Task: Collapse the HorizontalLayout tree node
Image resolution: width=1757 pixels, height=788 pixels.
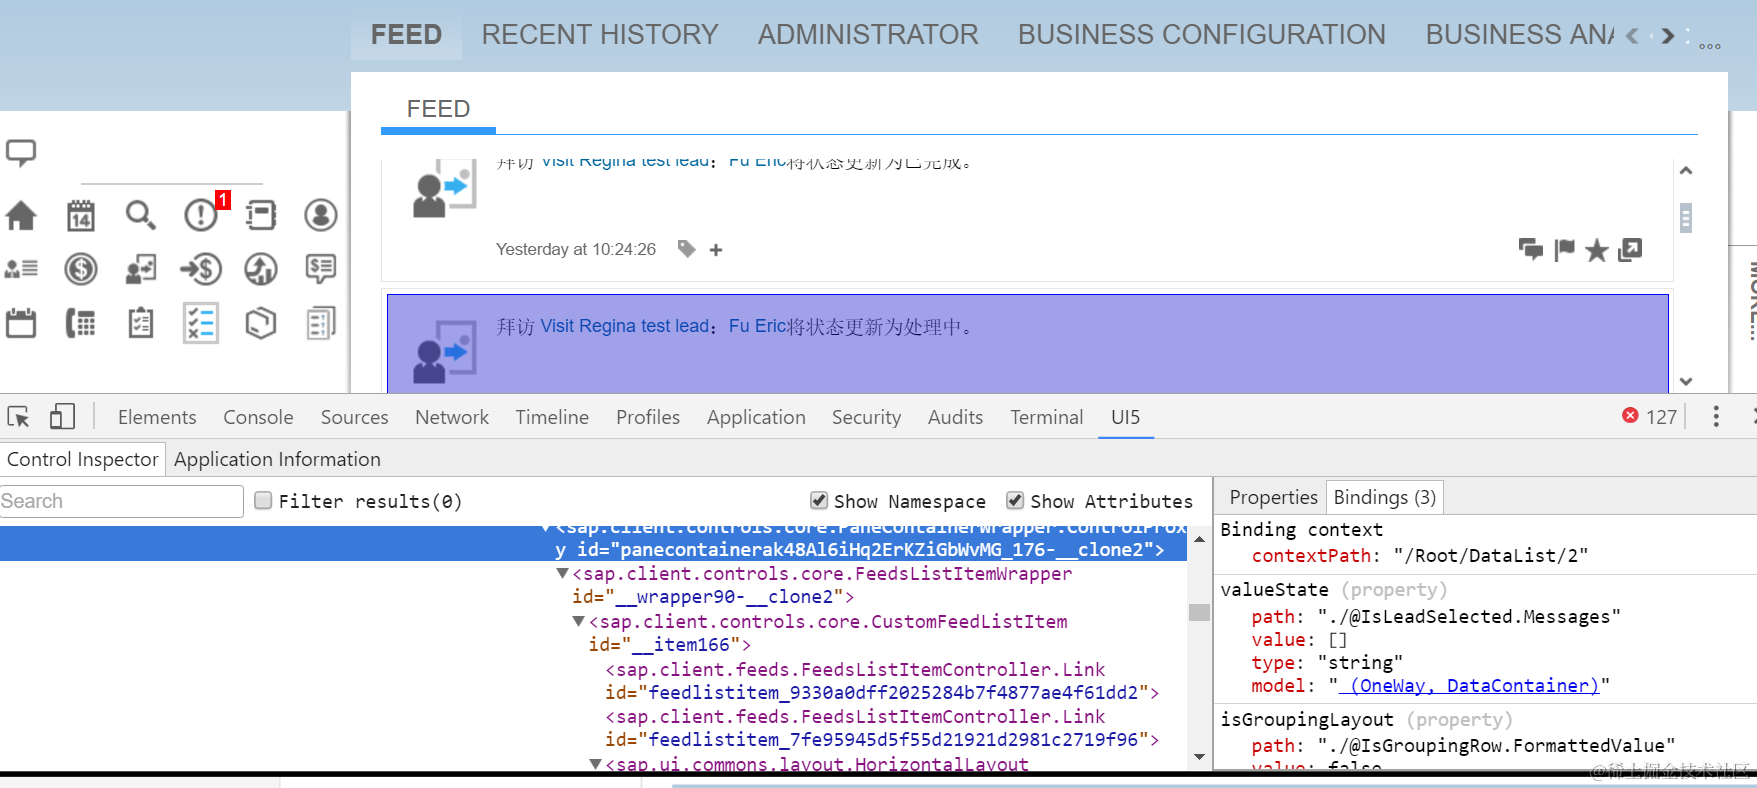Action: [596, 764]
